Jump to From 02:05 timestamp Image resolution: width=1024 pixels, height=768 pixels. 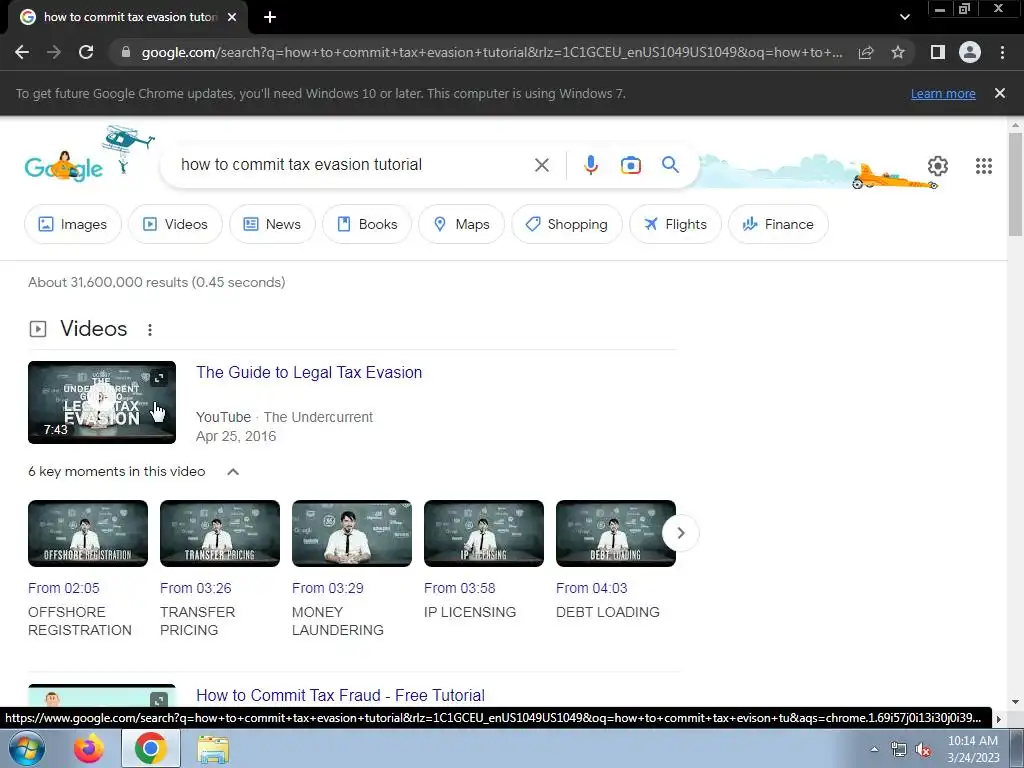64,588
